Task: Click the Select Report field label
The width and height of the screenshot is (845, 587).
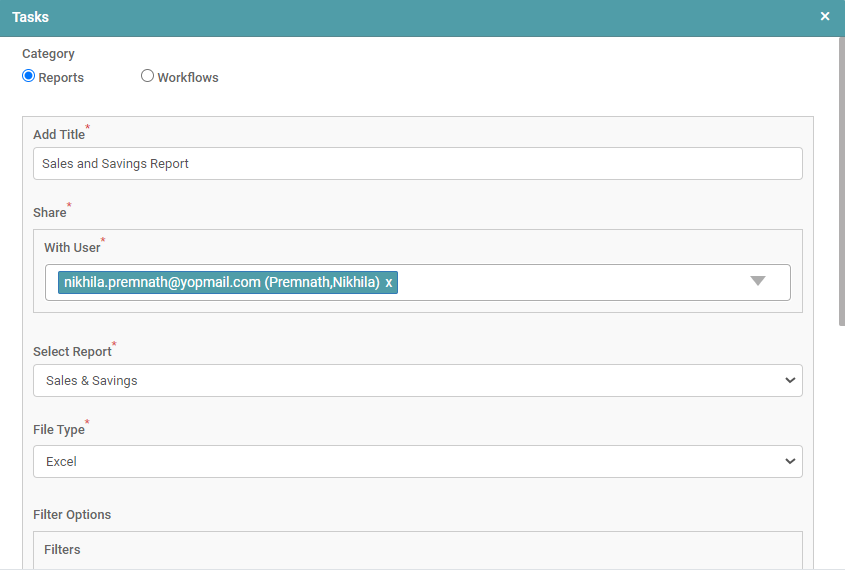Action: coord(72,352)
